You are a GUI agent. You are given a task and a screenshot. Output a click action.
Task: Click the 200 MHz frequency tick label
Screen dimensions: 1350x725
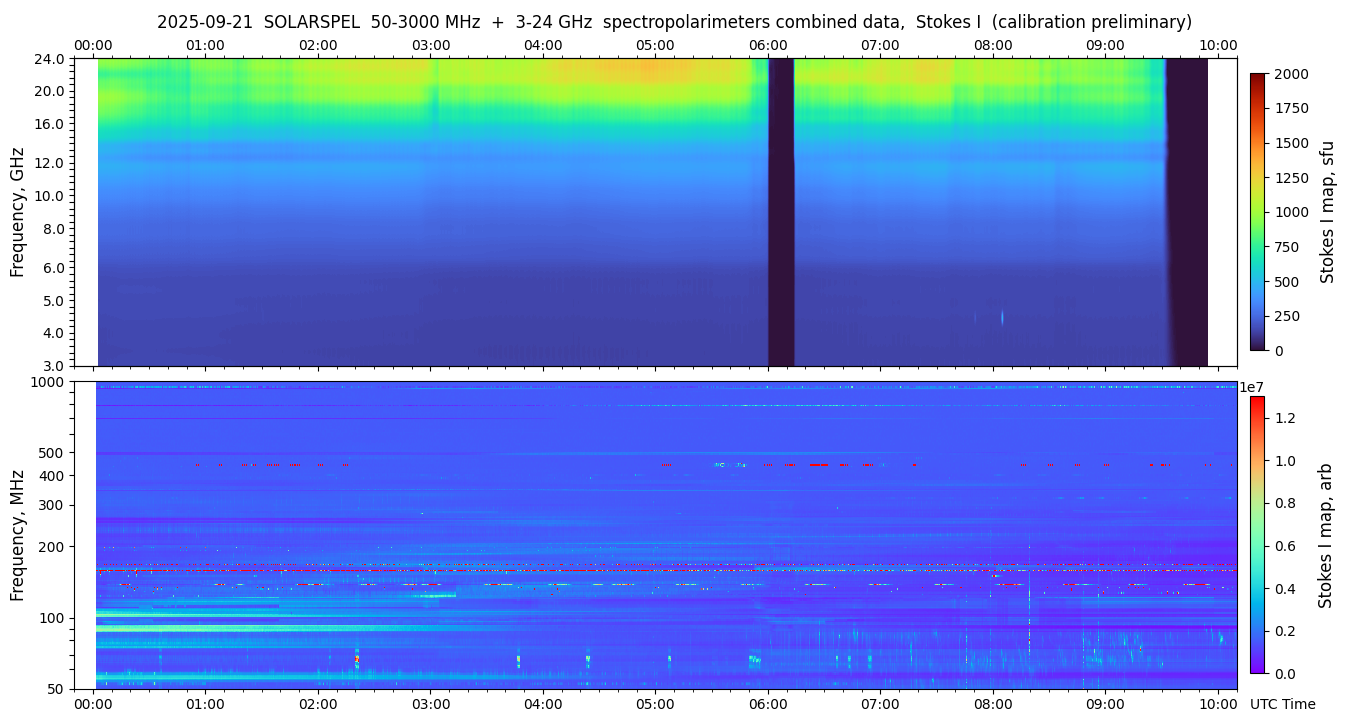coord(52,547)
